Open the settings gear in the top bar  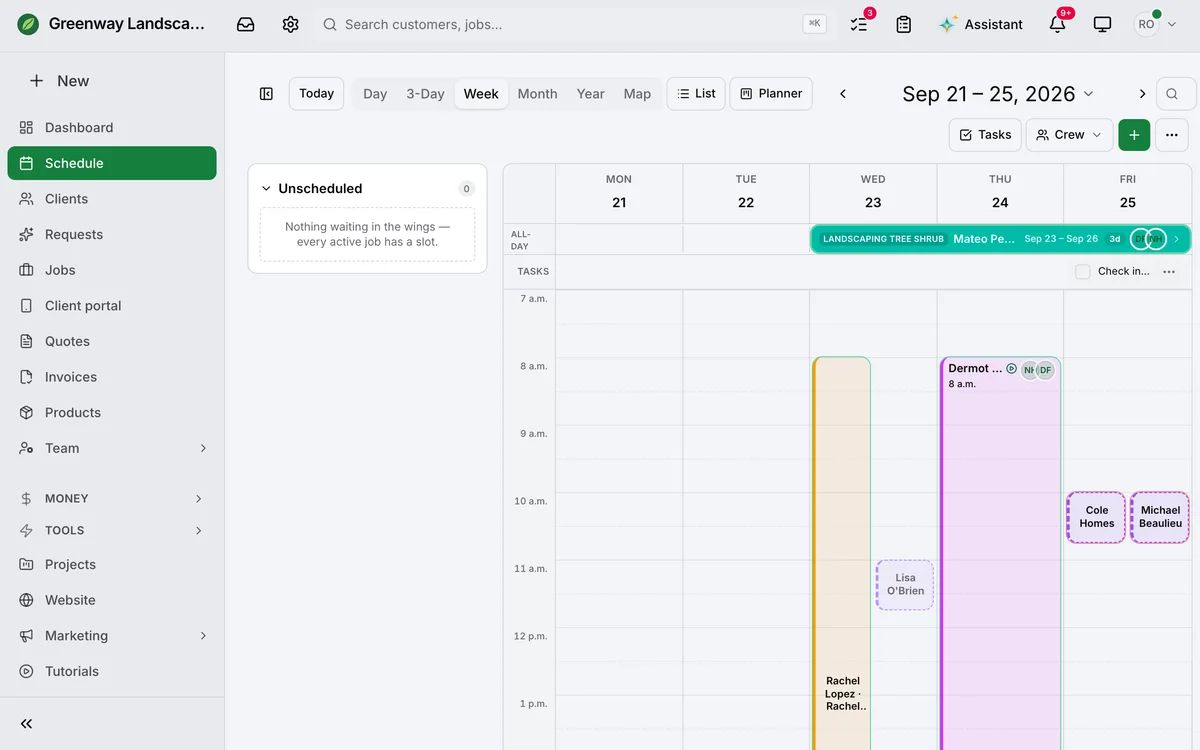pos(290,24)
